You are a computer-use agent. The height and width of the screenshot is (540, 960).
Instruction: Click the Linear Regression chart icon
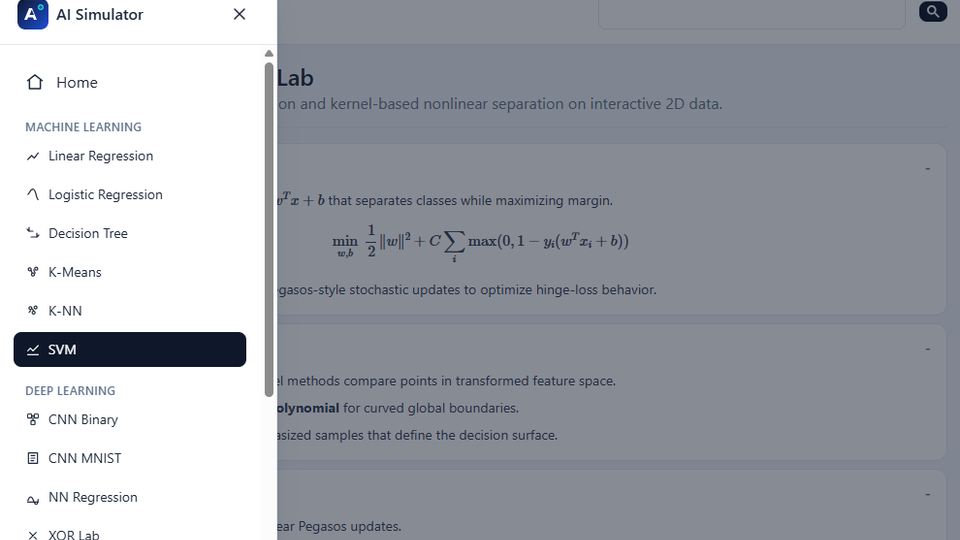(x=33, y=156)
